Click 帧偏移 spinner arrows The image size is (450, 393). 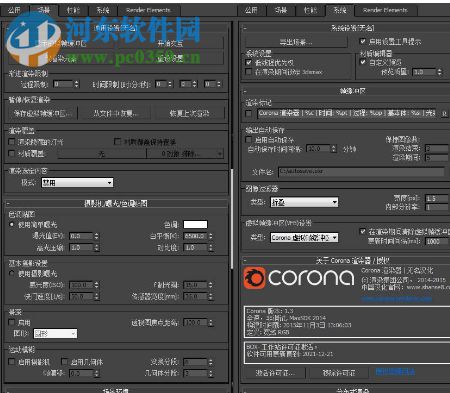97,373
